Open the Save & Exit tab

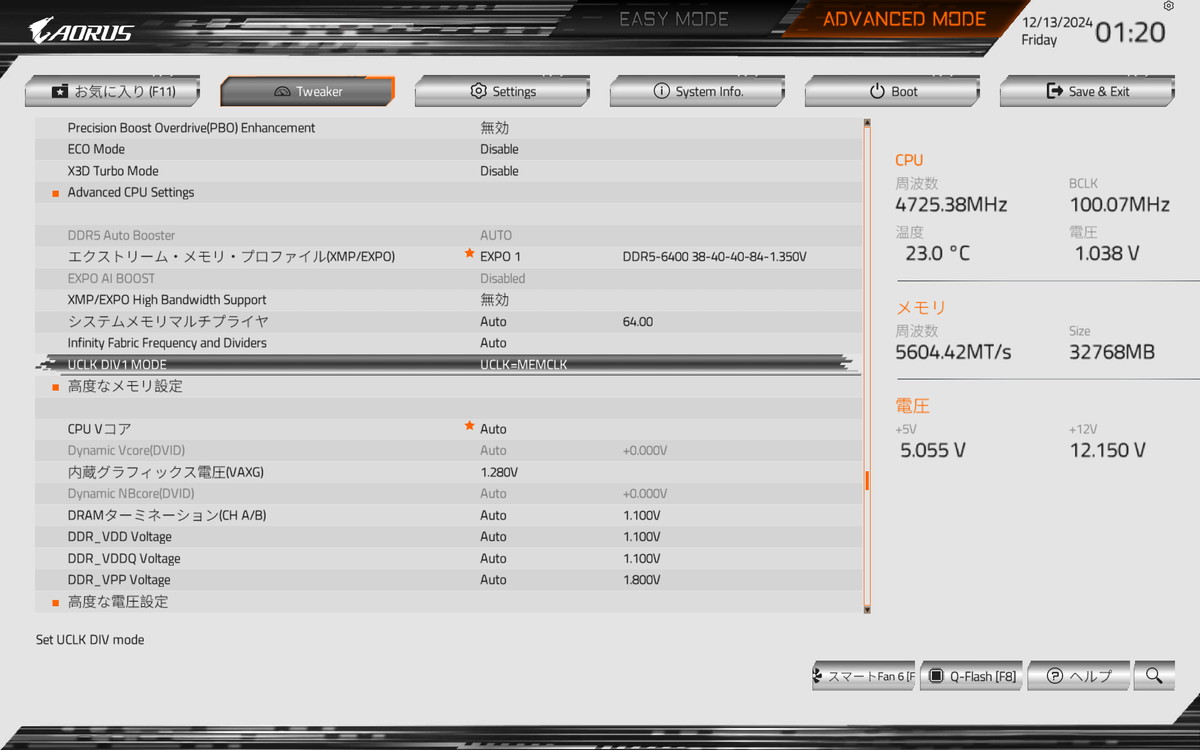coord(1087,91)
